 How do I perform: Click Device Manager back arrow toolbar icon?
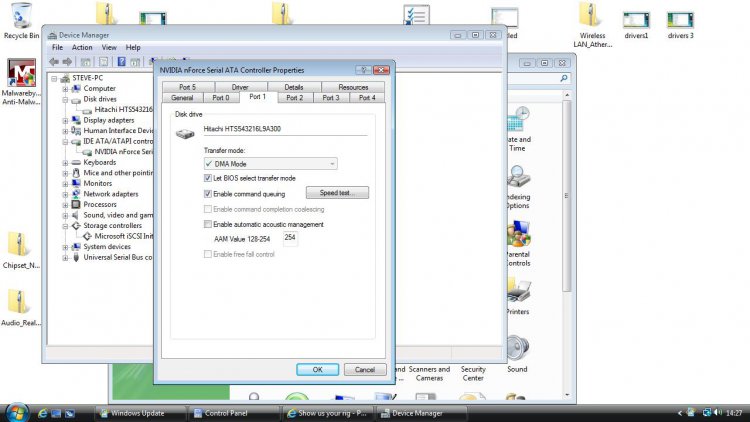(54, 62)
